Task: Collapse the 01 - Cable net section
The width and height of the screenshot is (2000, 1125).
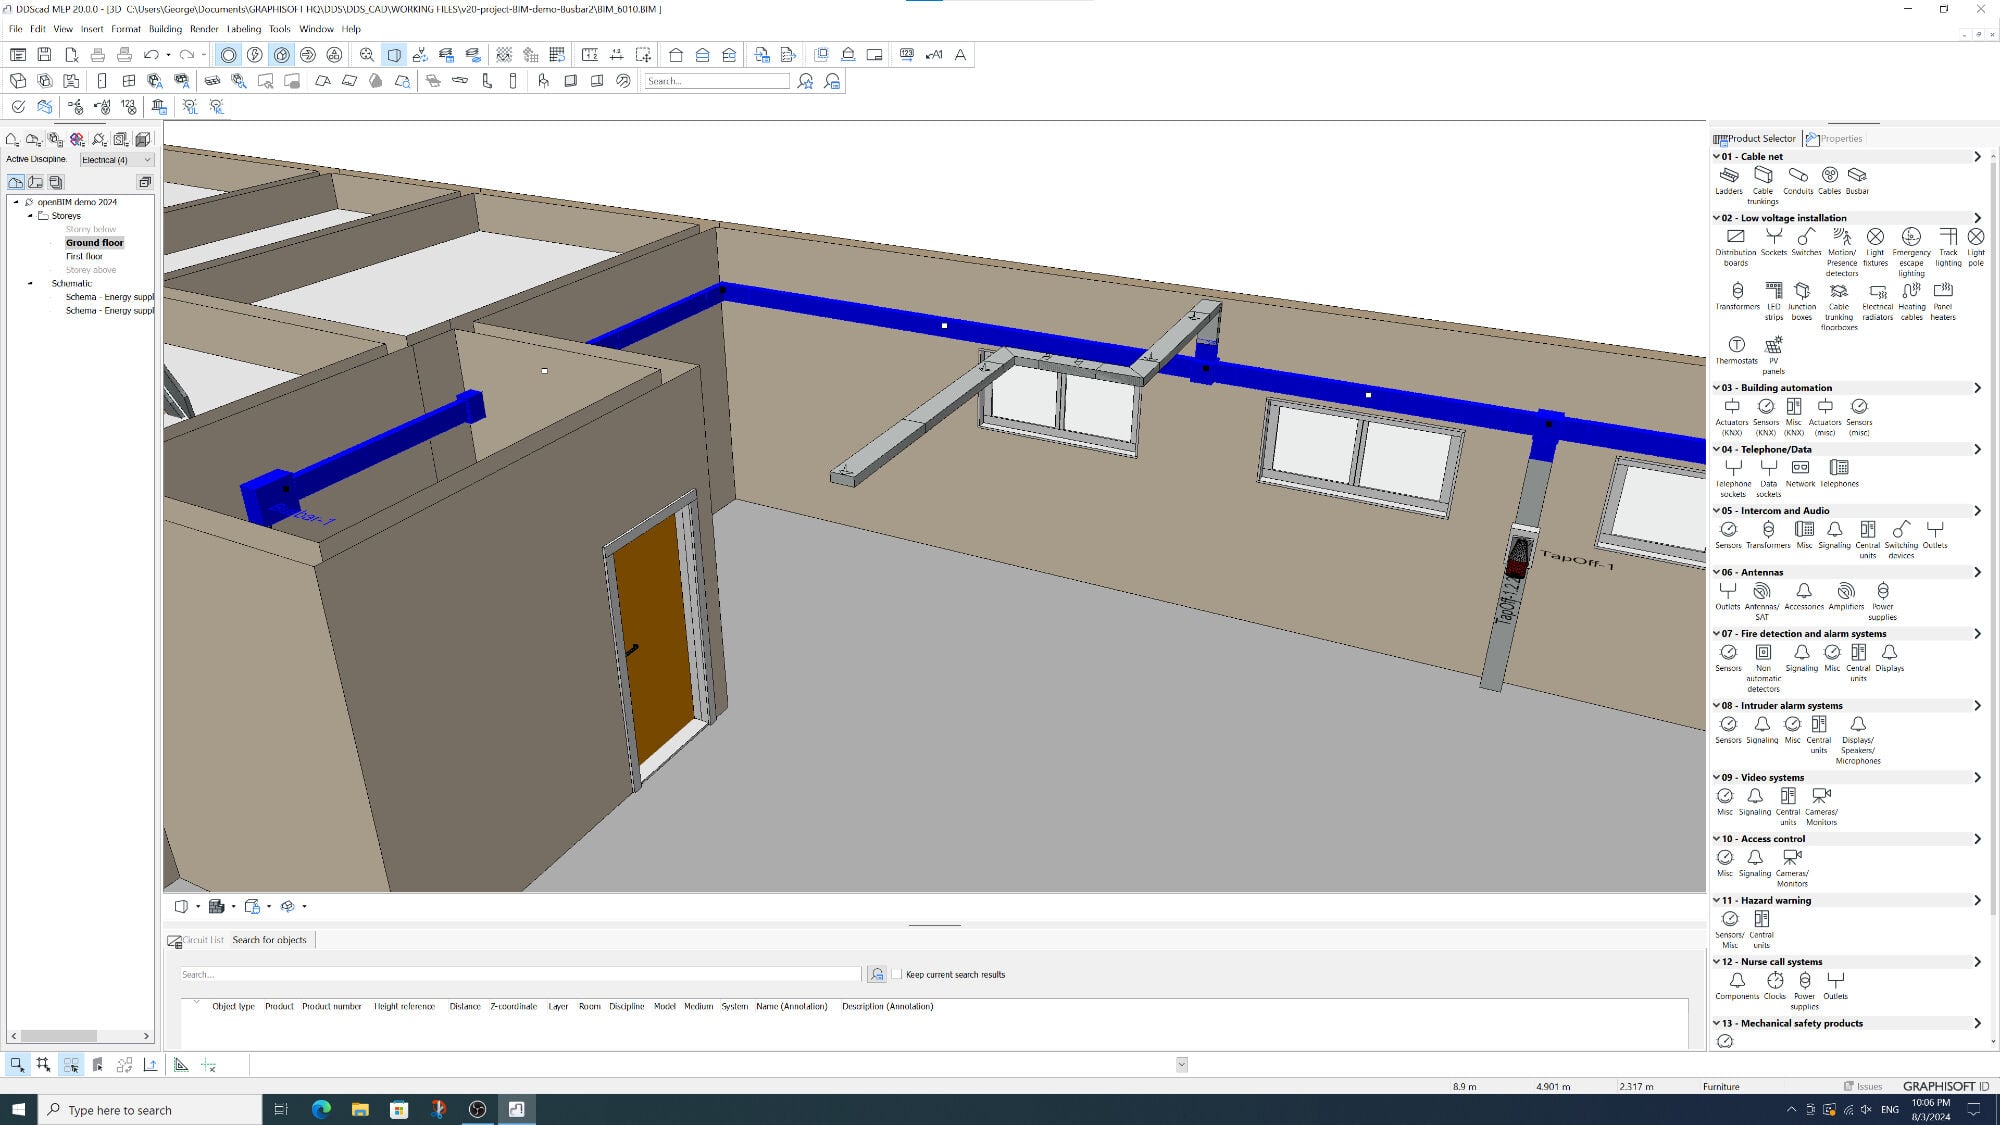Action: point(1716,157)
